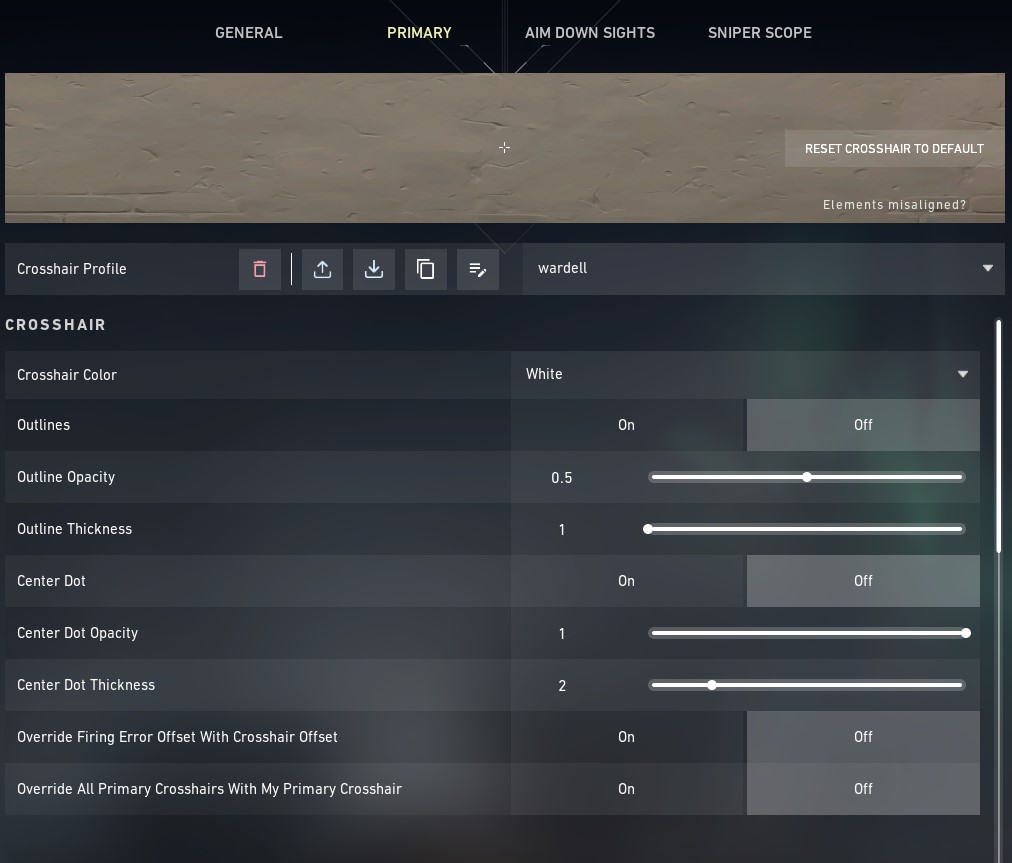Click the Center Dot Opacity slider handle
1012x863 pixels.
(x=966, y=633)
